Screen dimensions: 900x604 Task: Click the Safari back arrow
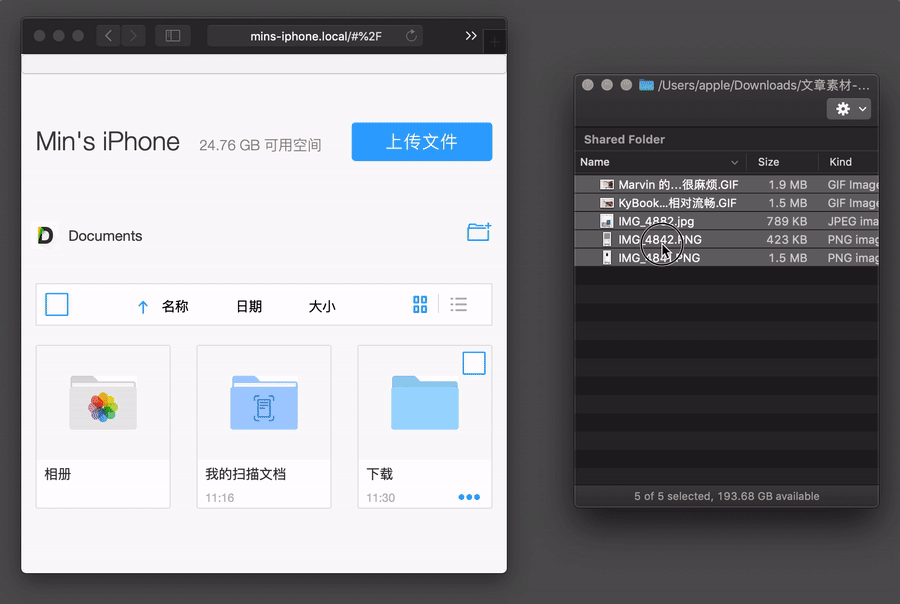[x=108, y=36]
